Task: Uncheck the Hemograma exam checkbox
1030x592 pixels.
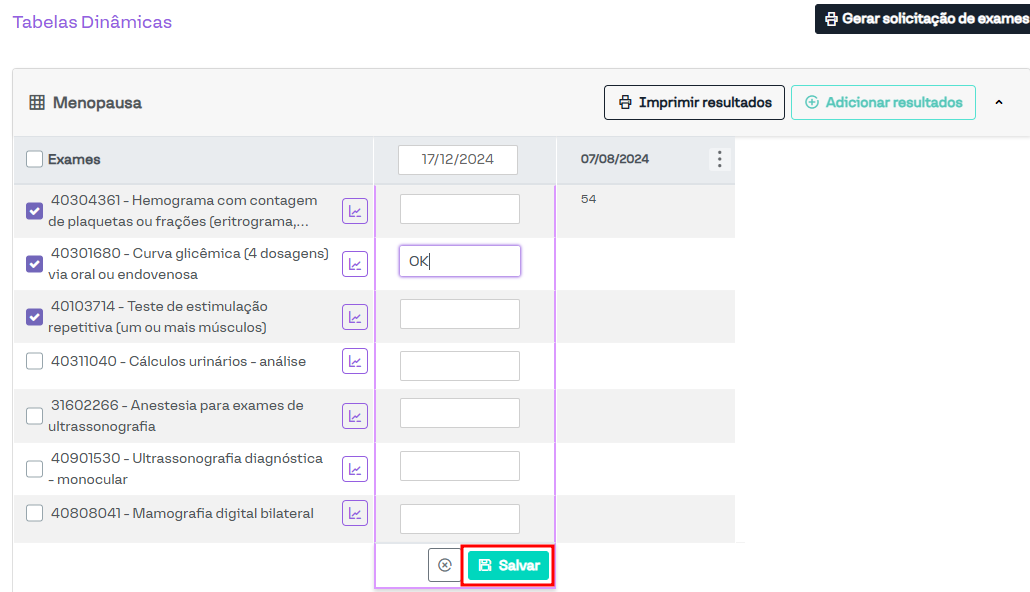Action: (34, 211)
